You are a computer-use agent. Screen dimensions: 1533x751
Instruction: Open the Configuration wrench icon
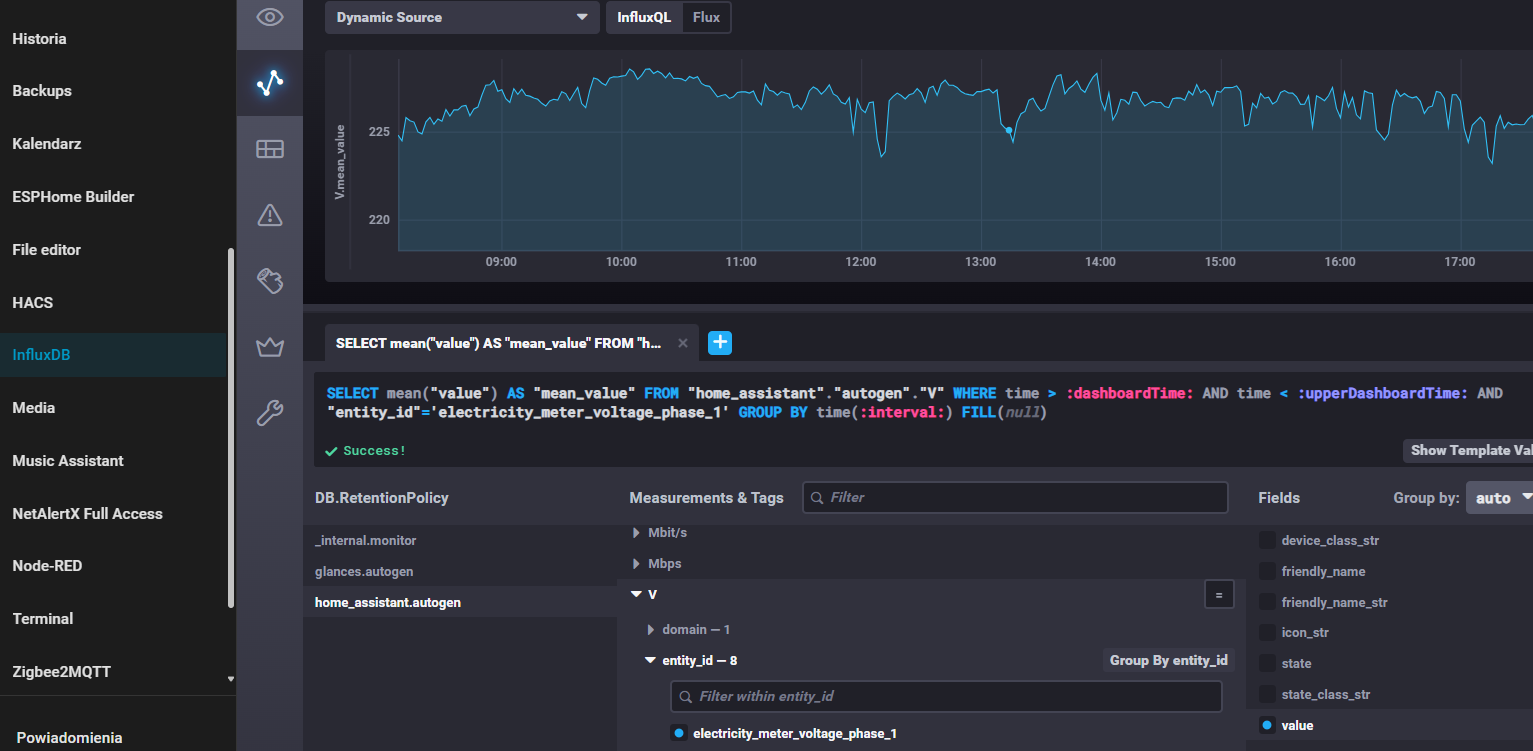point(269,413)
